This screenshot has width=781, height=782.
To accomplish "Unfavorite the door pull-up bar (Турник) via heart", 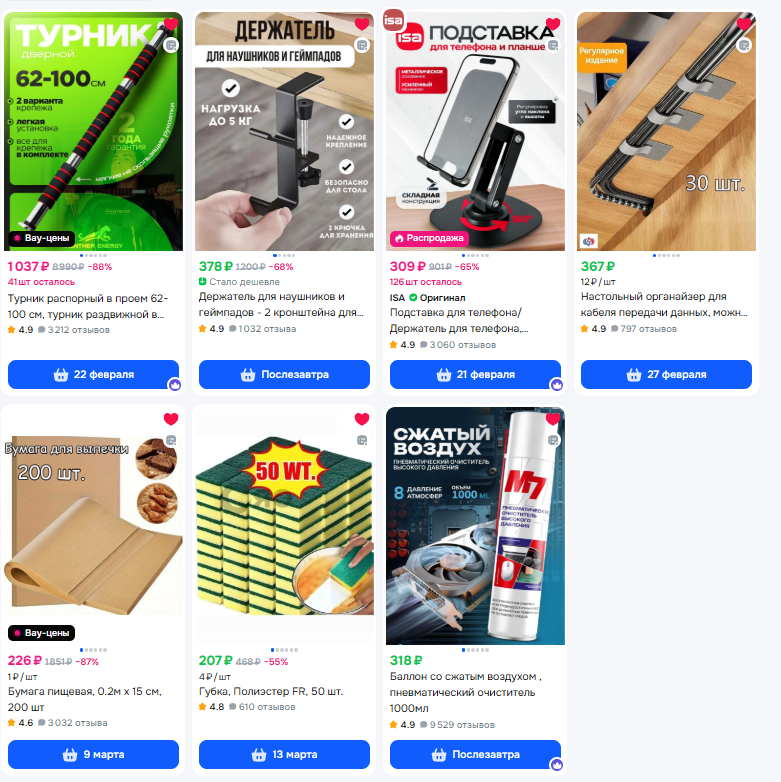I will pos(171,24).
